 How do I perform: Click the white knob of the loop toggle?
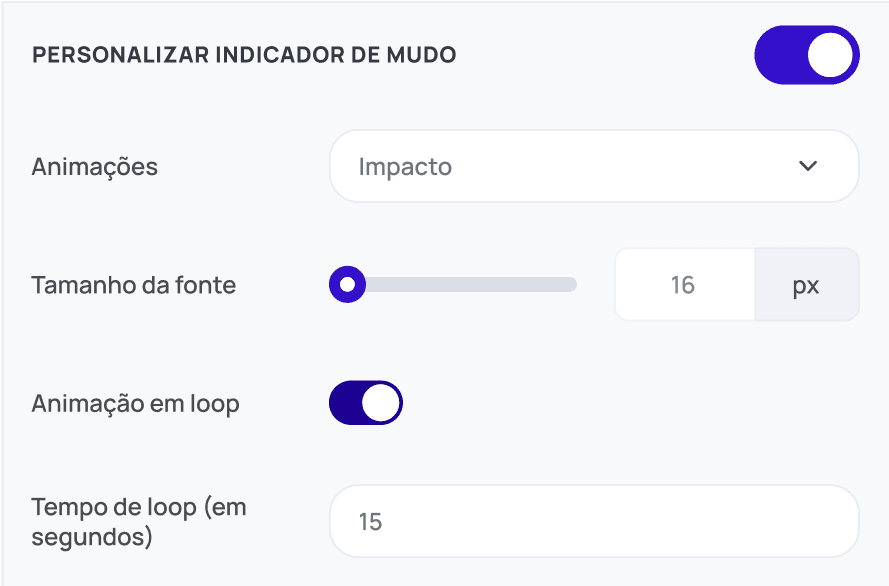click(x=380, y=403)
